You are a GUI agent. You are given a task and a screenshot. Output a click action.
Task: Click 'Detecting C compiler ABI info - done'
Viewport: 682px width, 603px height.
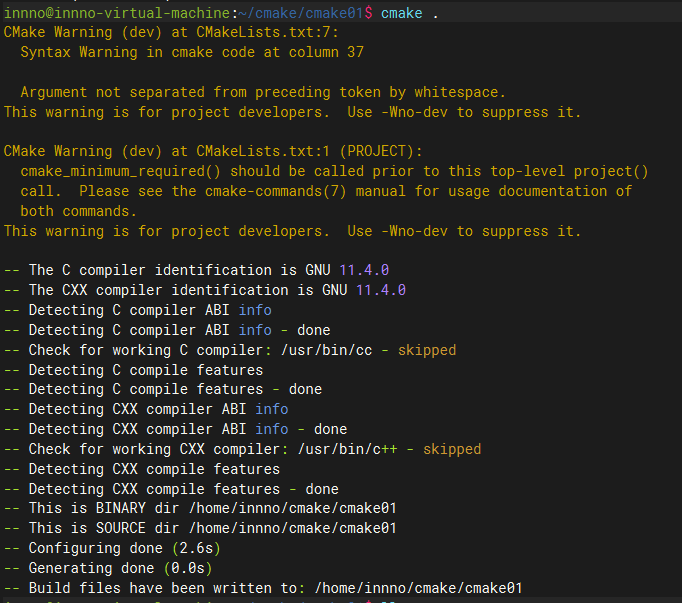167,330
